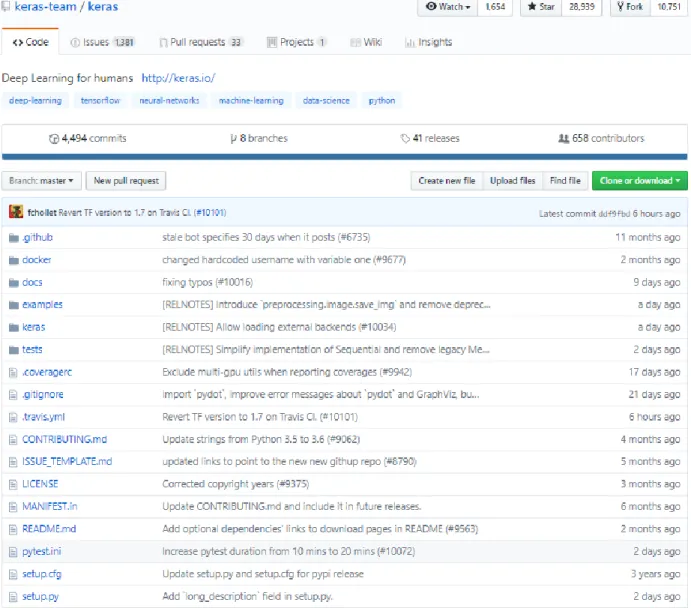The image size is (691, 608).
Task: Click the commits clock icon
Action: [54, 139]
